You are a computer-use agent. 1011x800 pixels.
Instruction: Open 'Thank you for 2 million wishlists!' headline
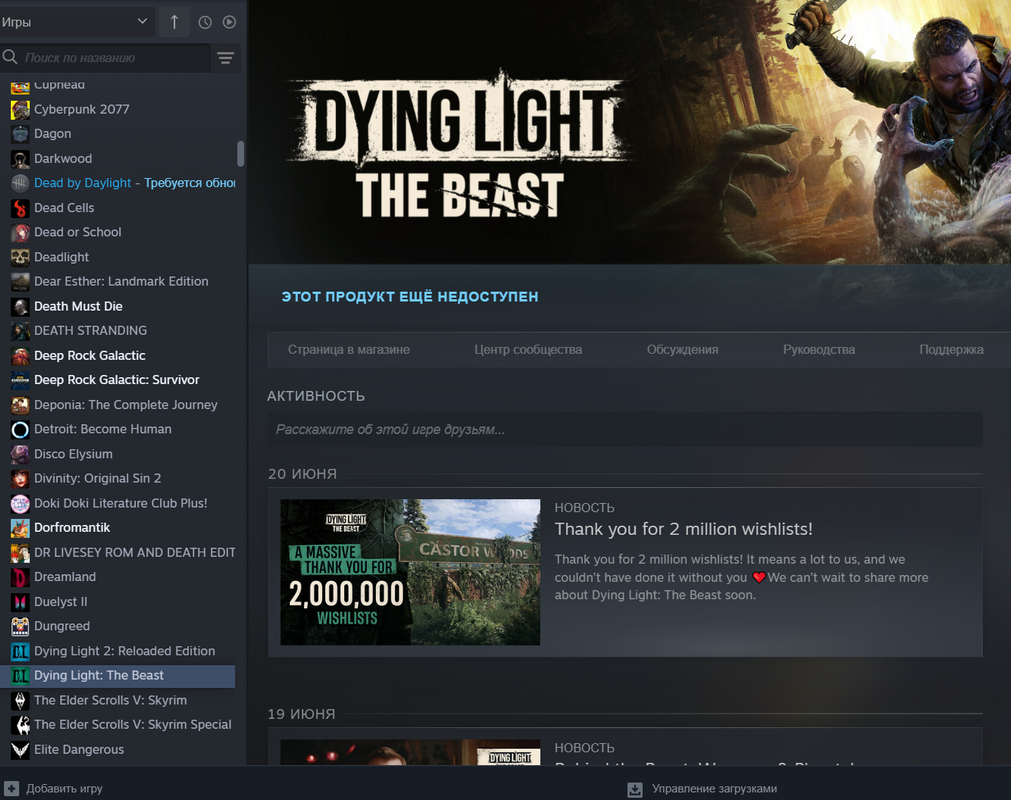tap(683, 529)
